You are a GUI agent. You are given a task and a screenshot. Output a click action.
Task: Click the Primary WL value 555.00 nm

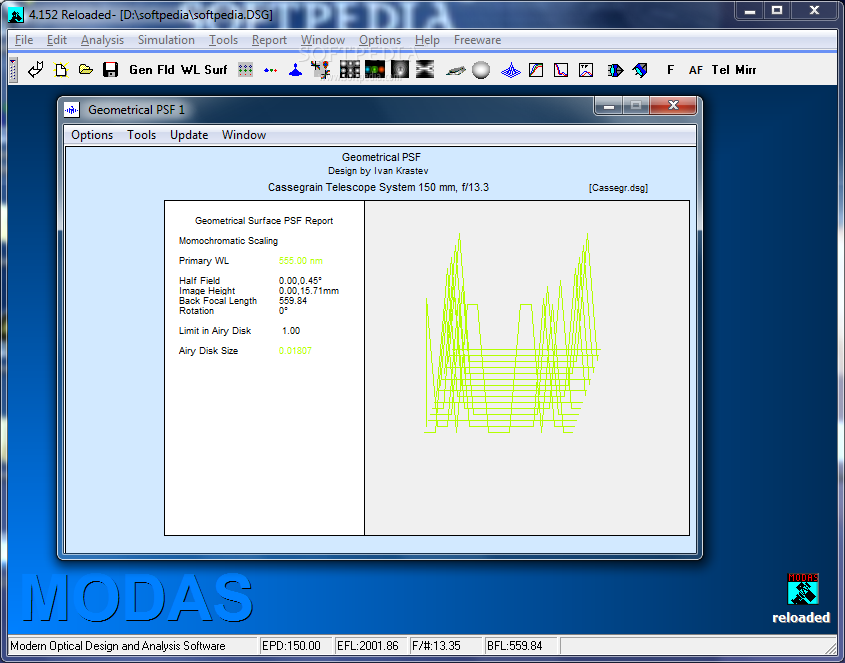[301, 261]
